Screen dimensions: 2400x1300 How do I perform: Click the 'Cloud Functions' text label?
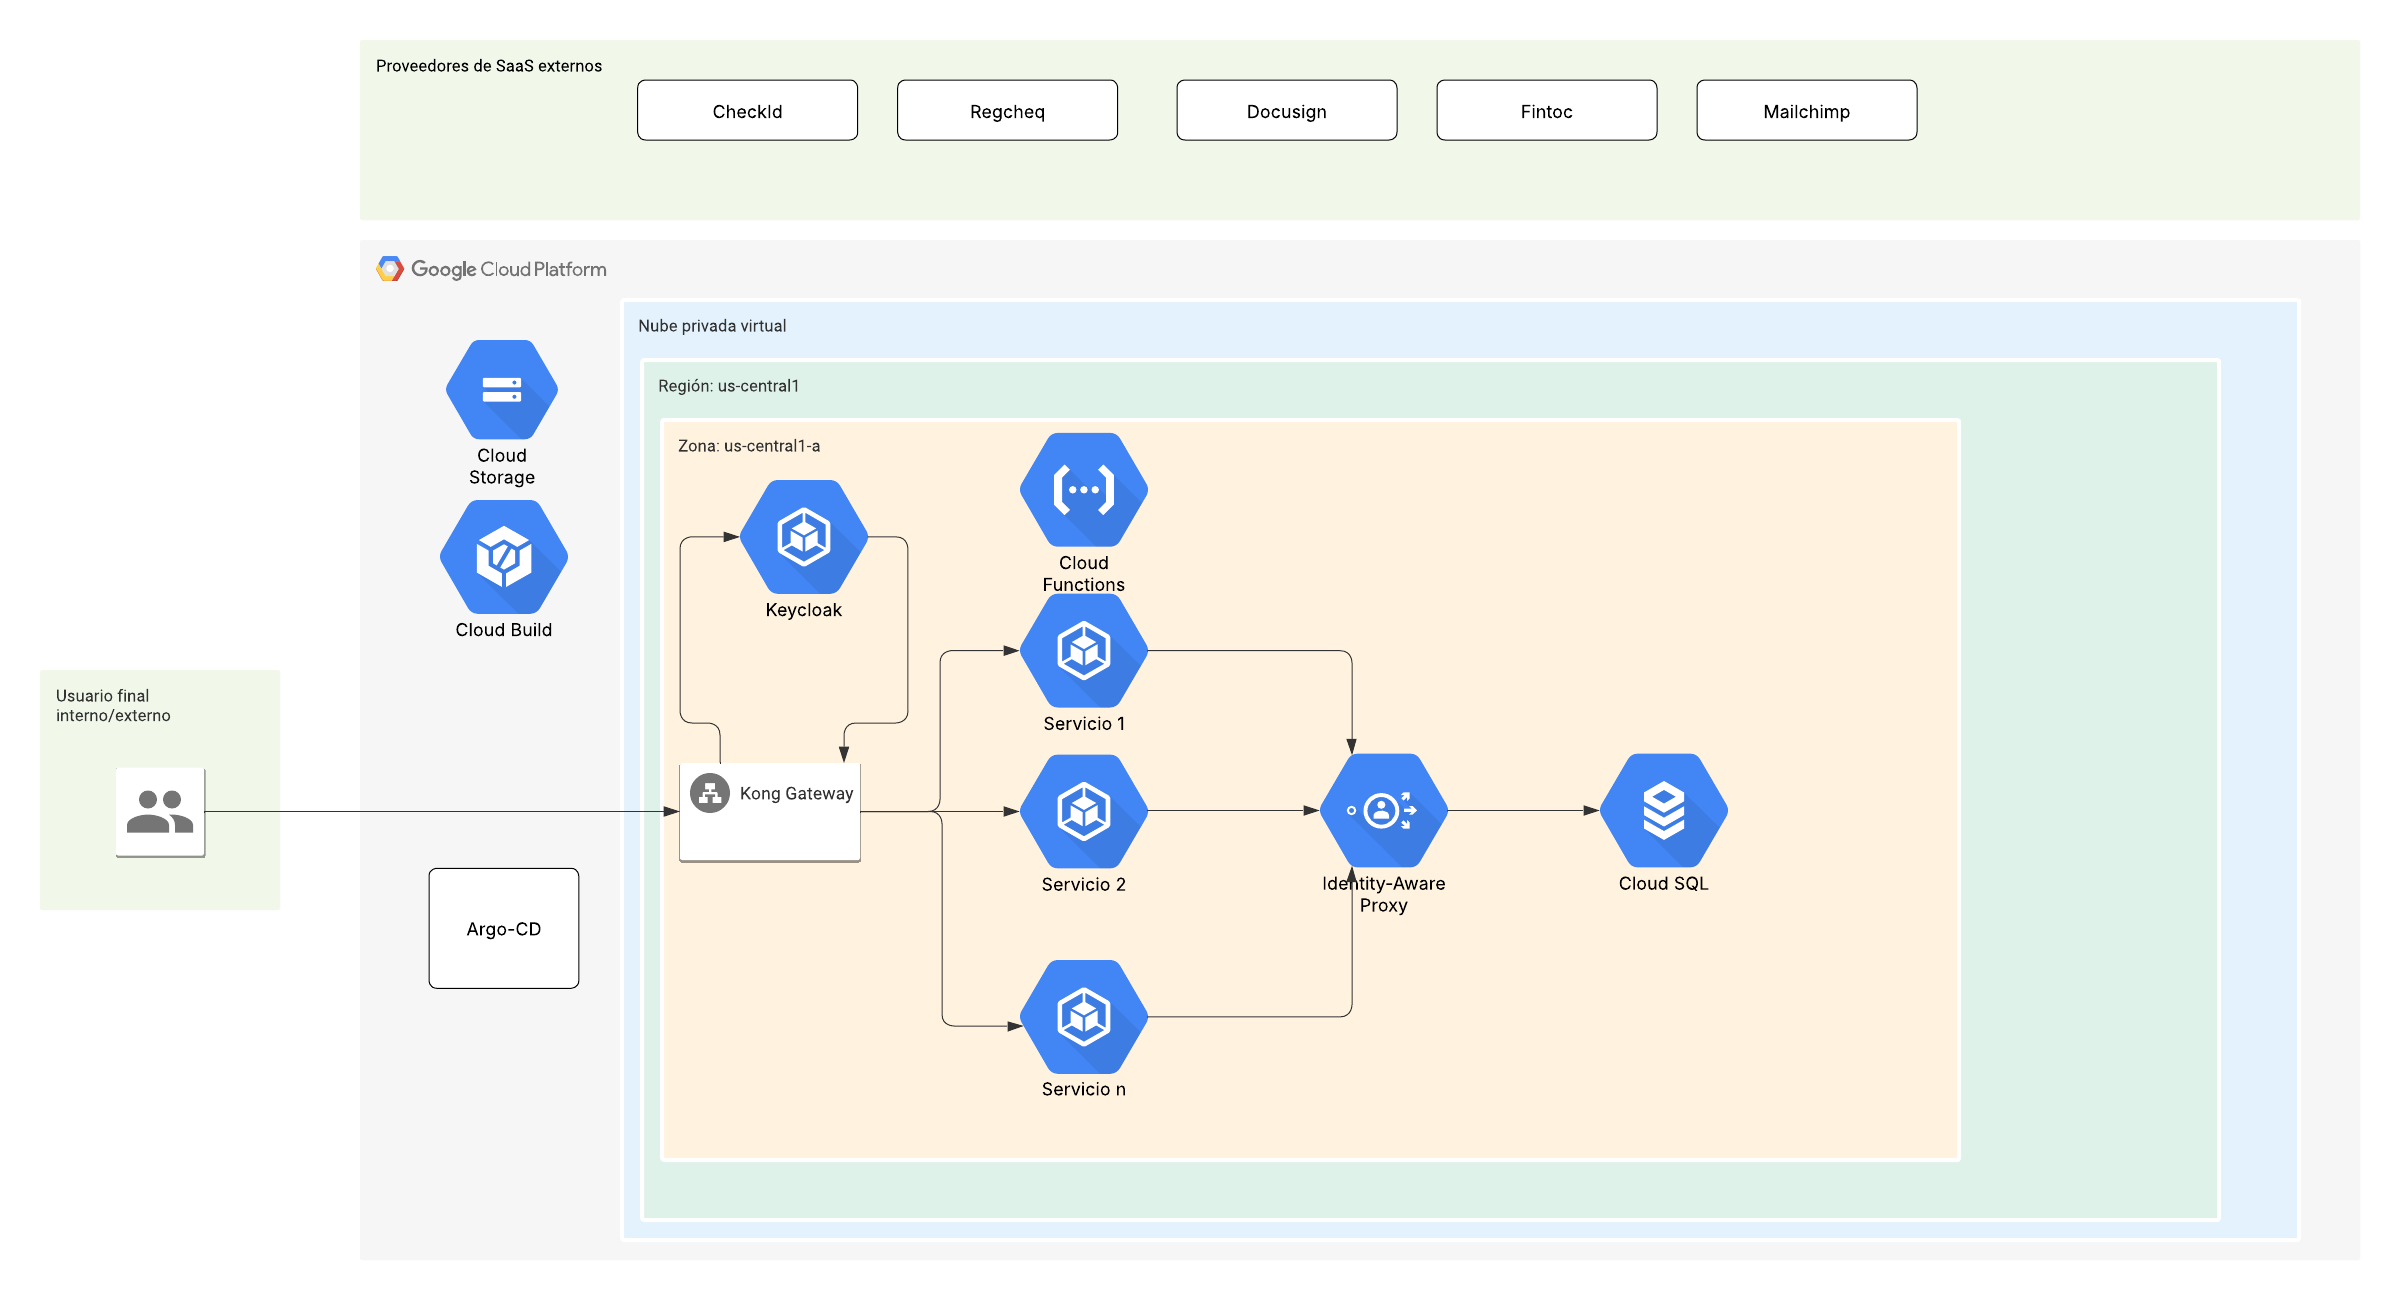pyautogui.click(x=1084, y=574)
